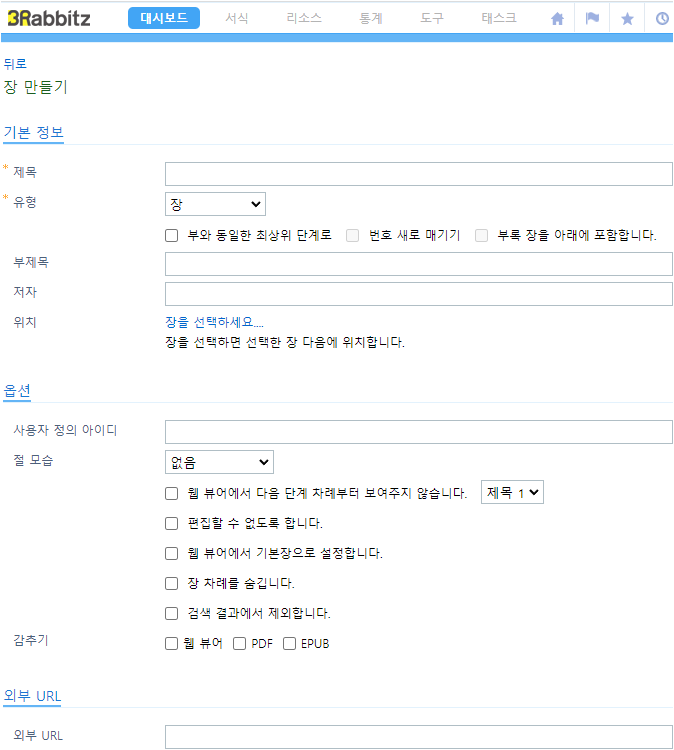Image resolution: width=674 pixels, height=750 pixels.
Task: Focus the 제목 title input field
Action: tap(419, 174)
